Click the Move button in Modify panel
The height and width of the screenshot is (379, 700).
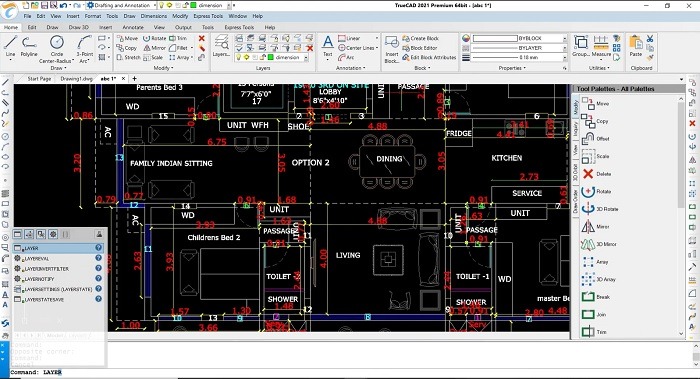click(127, 38)
